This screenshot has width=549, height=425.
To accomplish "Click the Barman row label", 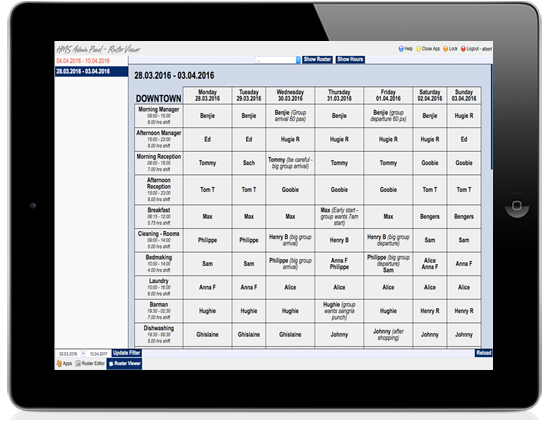I will pyautogui.click(x=159, y=311).
